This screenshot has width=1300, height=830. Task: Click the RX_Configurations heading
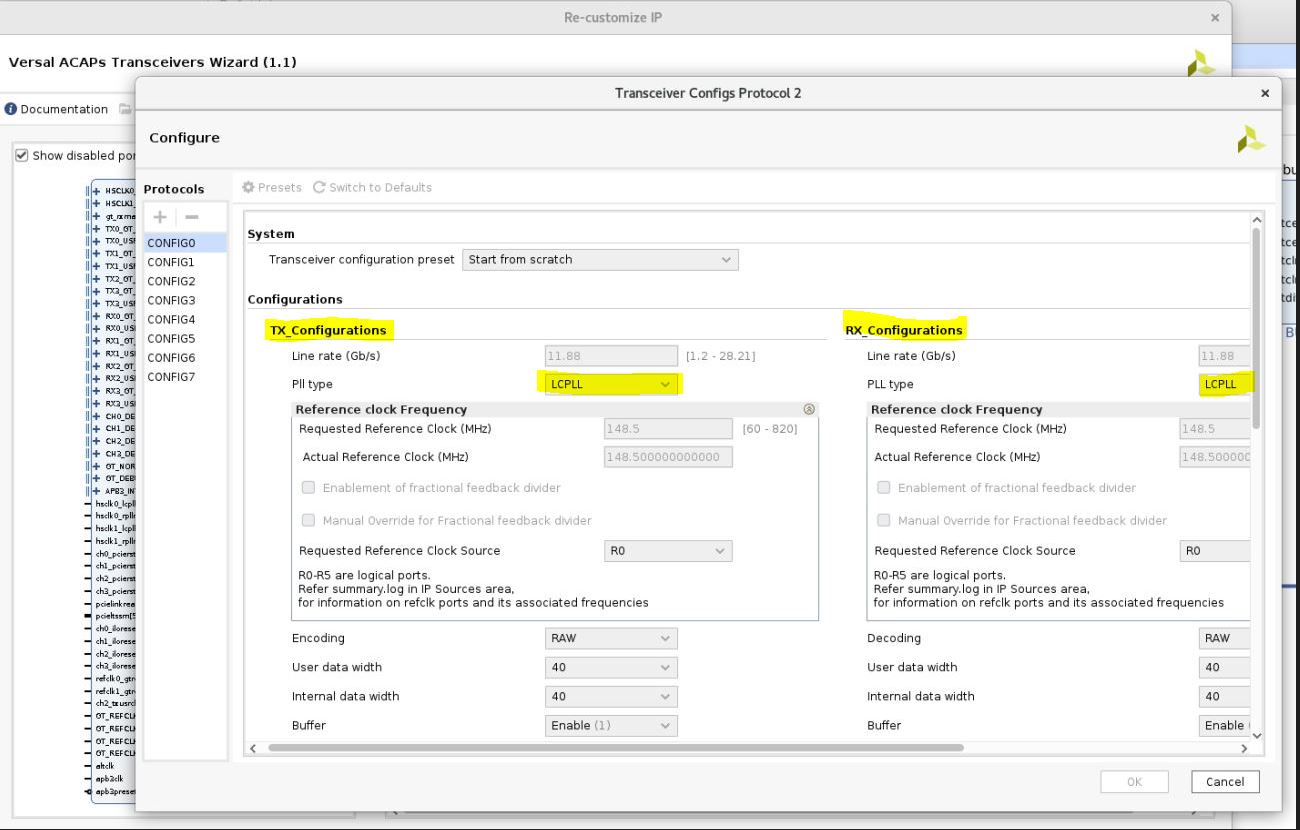(904, 330)
